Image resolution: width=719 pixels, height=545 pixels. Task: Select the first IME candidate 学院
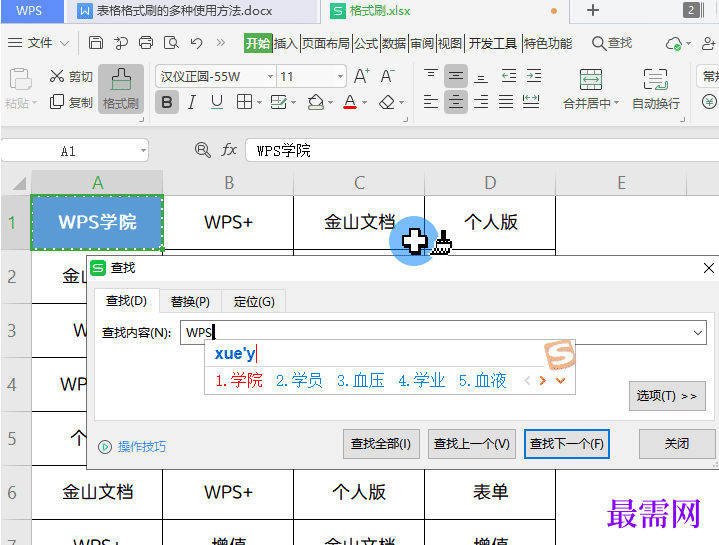click(240, 381)
